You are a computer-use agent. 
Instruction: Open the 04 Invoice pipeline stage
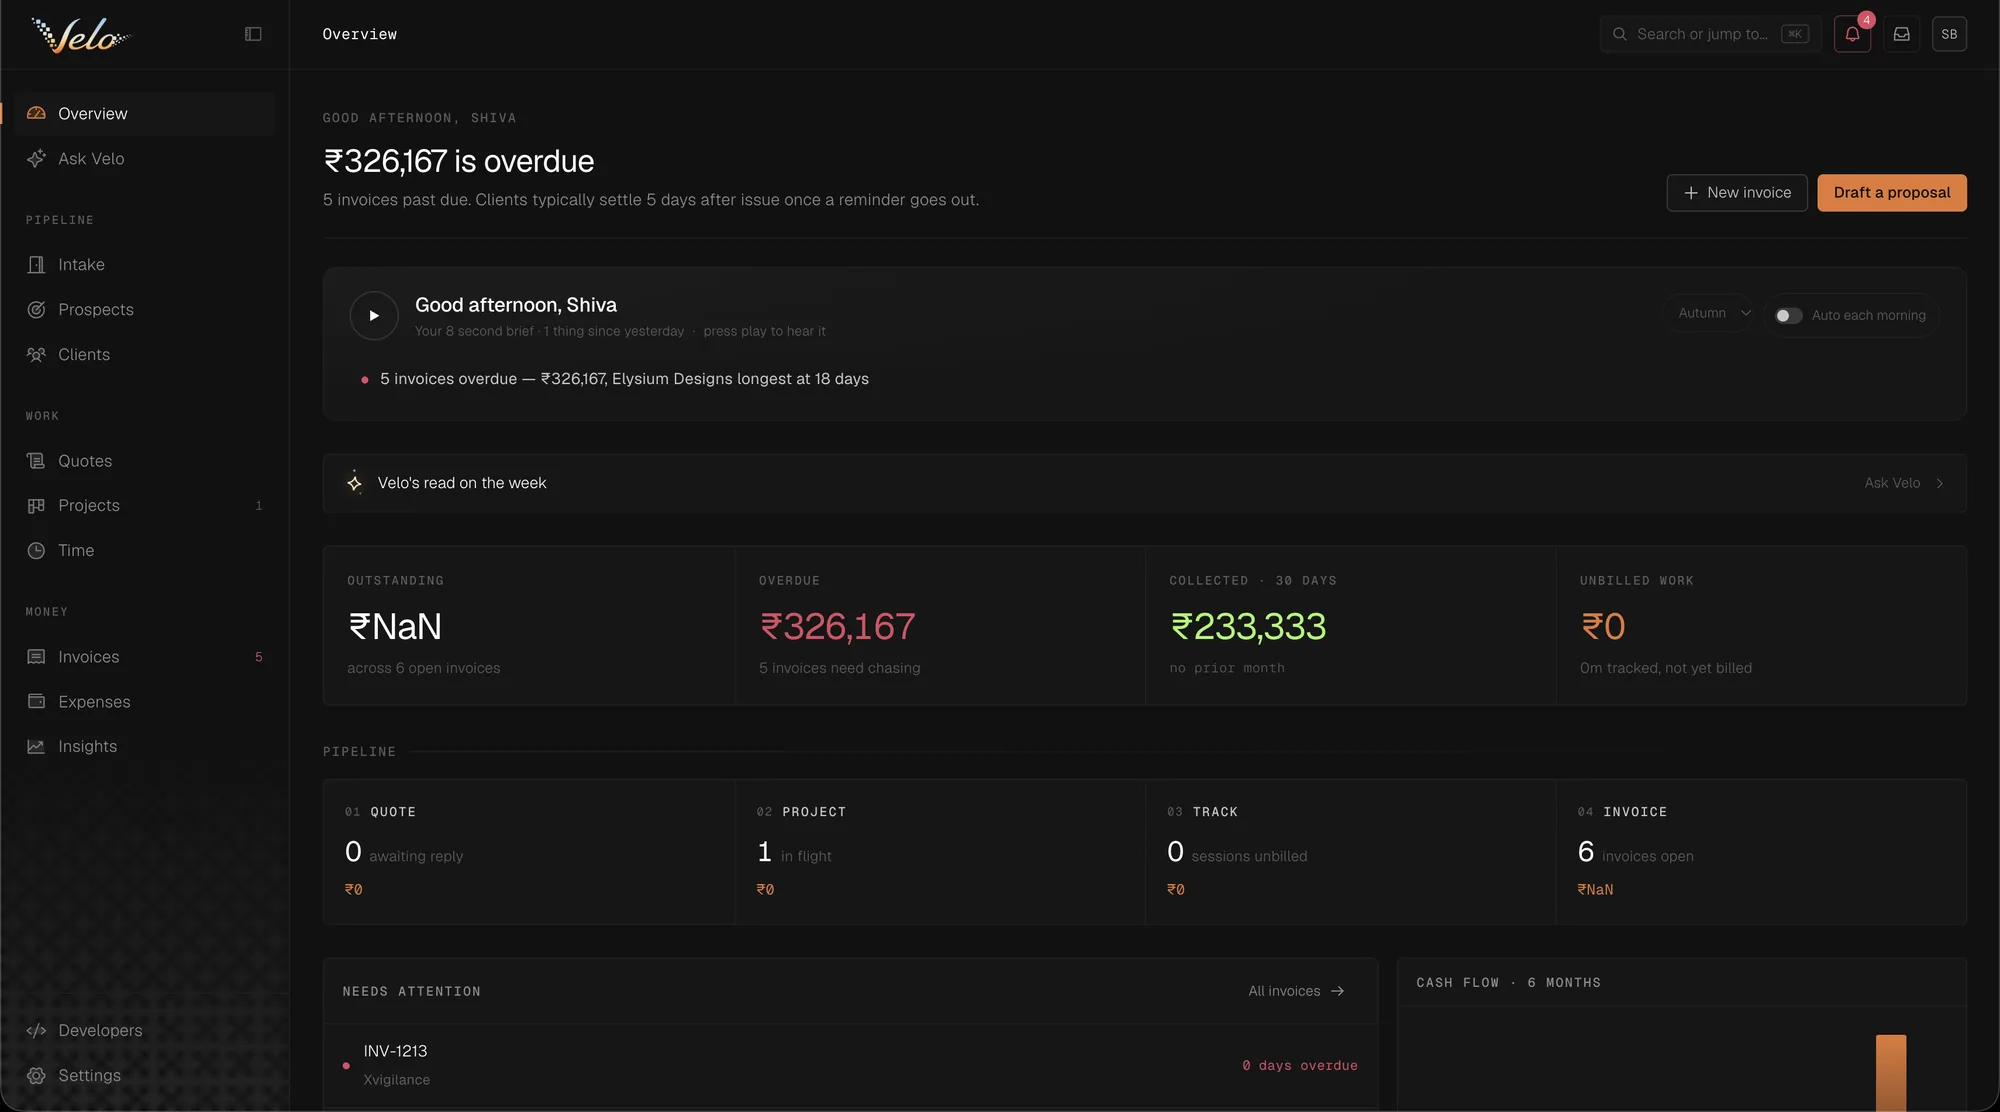[1761, 852]
